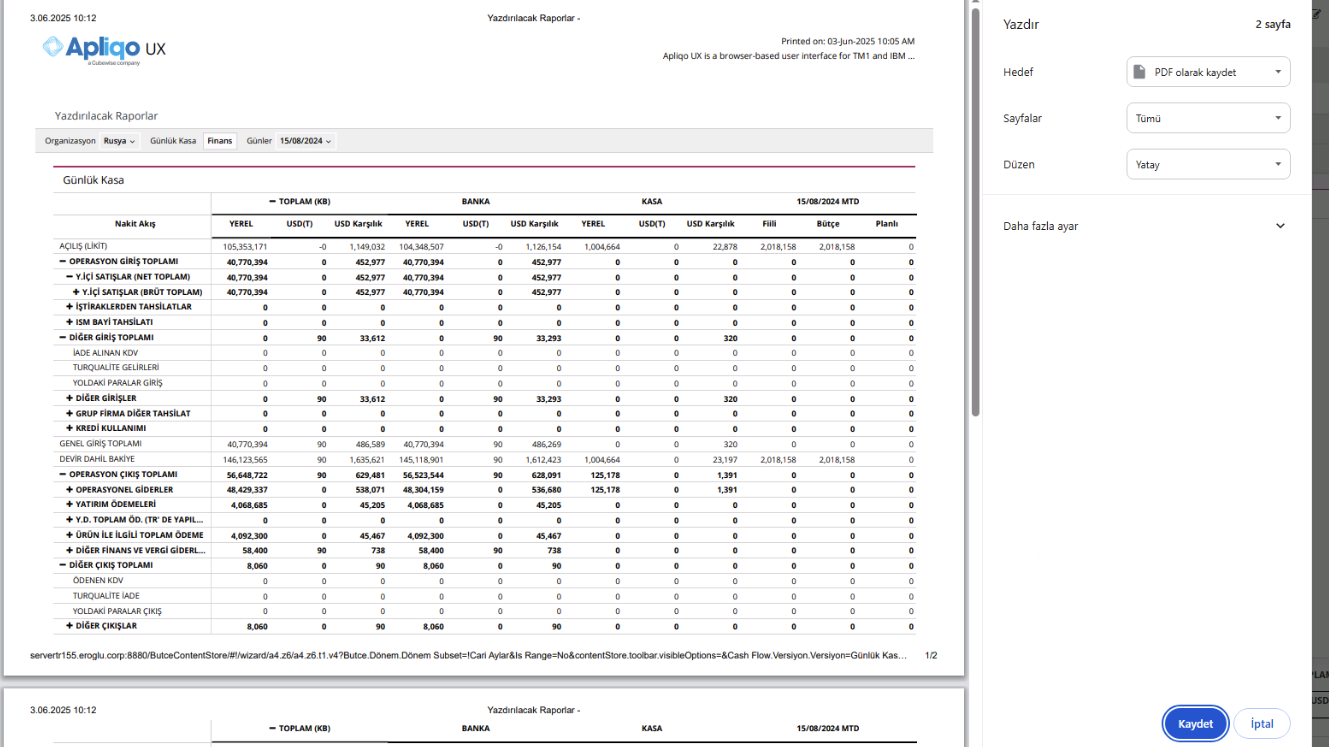Click the Yazdır dialog title
This screenshot has width=1329, height=747.
pyautogui.click(x=1021, y=24)
